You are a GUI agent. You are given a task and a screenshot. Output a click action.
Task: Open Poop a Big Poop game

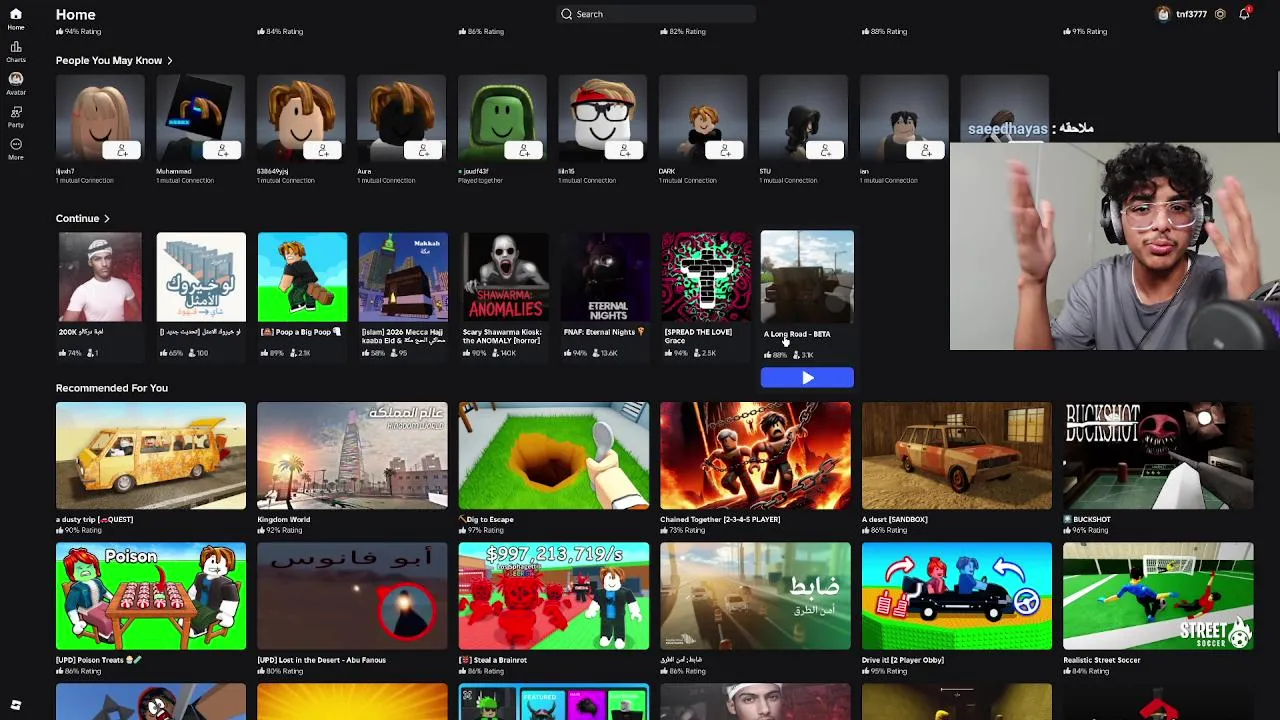tap(302, 277)
